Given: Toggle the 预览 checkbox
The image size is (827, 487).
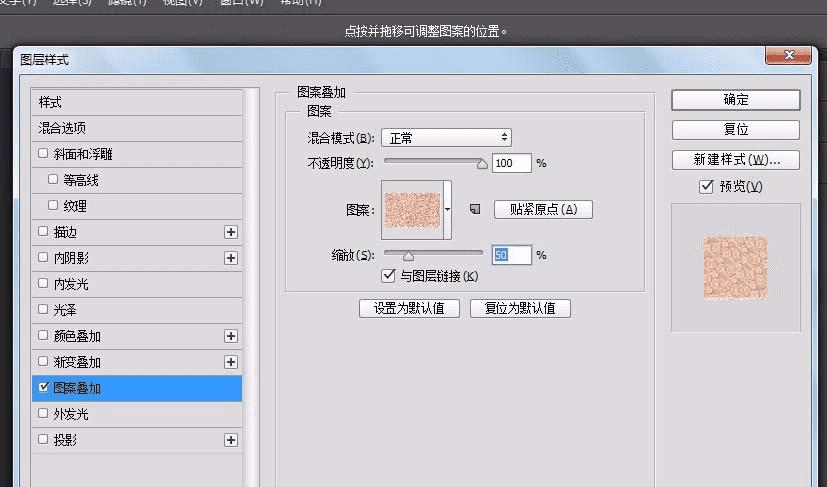Looking at the screenshot, I should click(x=706, y=186).
